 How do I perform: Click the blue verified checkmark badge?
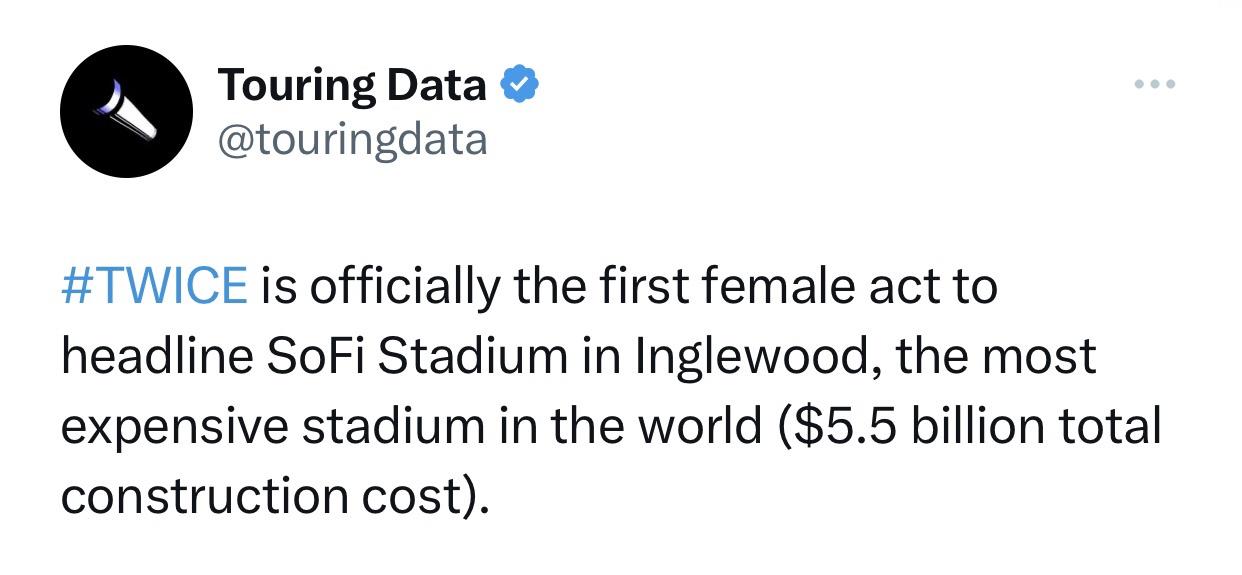click(x=520, y=85)
